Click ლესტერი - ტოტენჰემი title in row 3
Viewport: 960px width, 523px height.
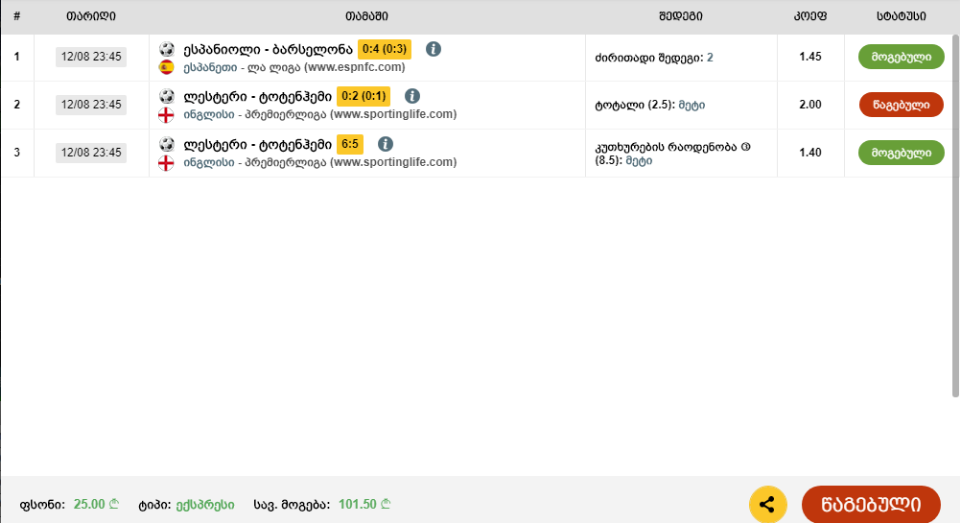(x=258, y=144)
